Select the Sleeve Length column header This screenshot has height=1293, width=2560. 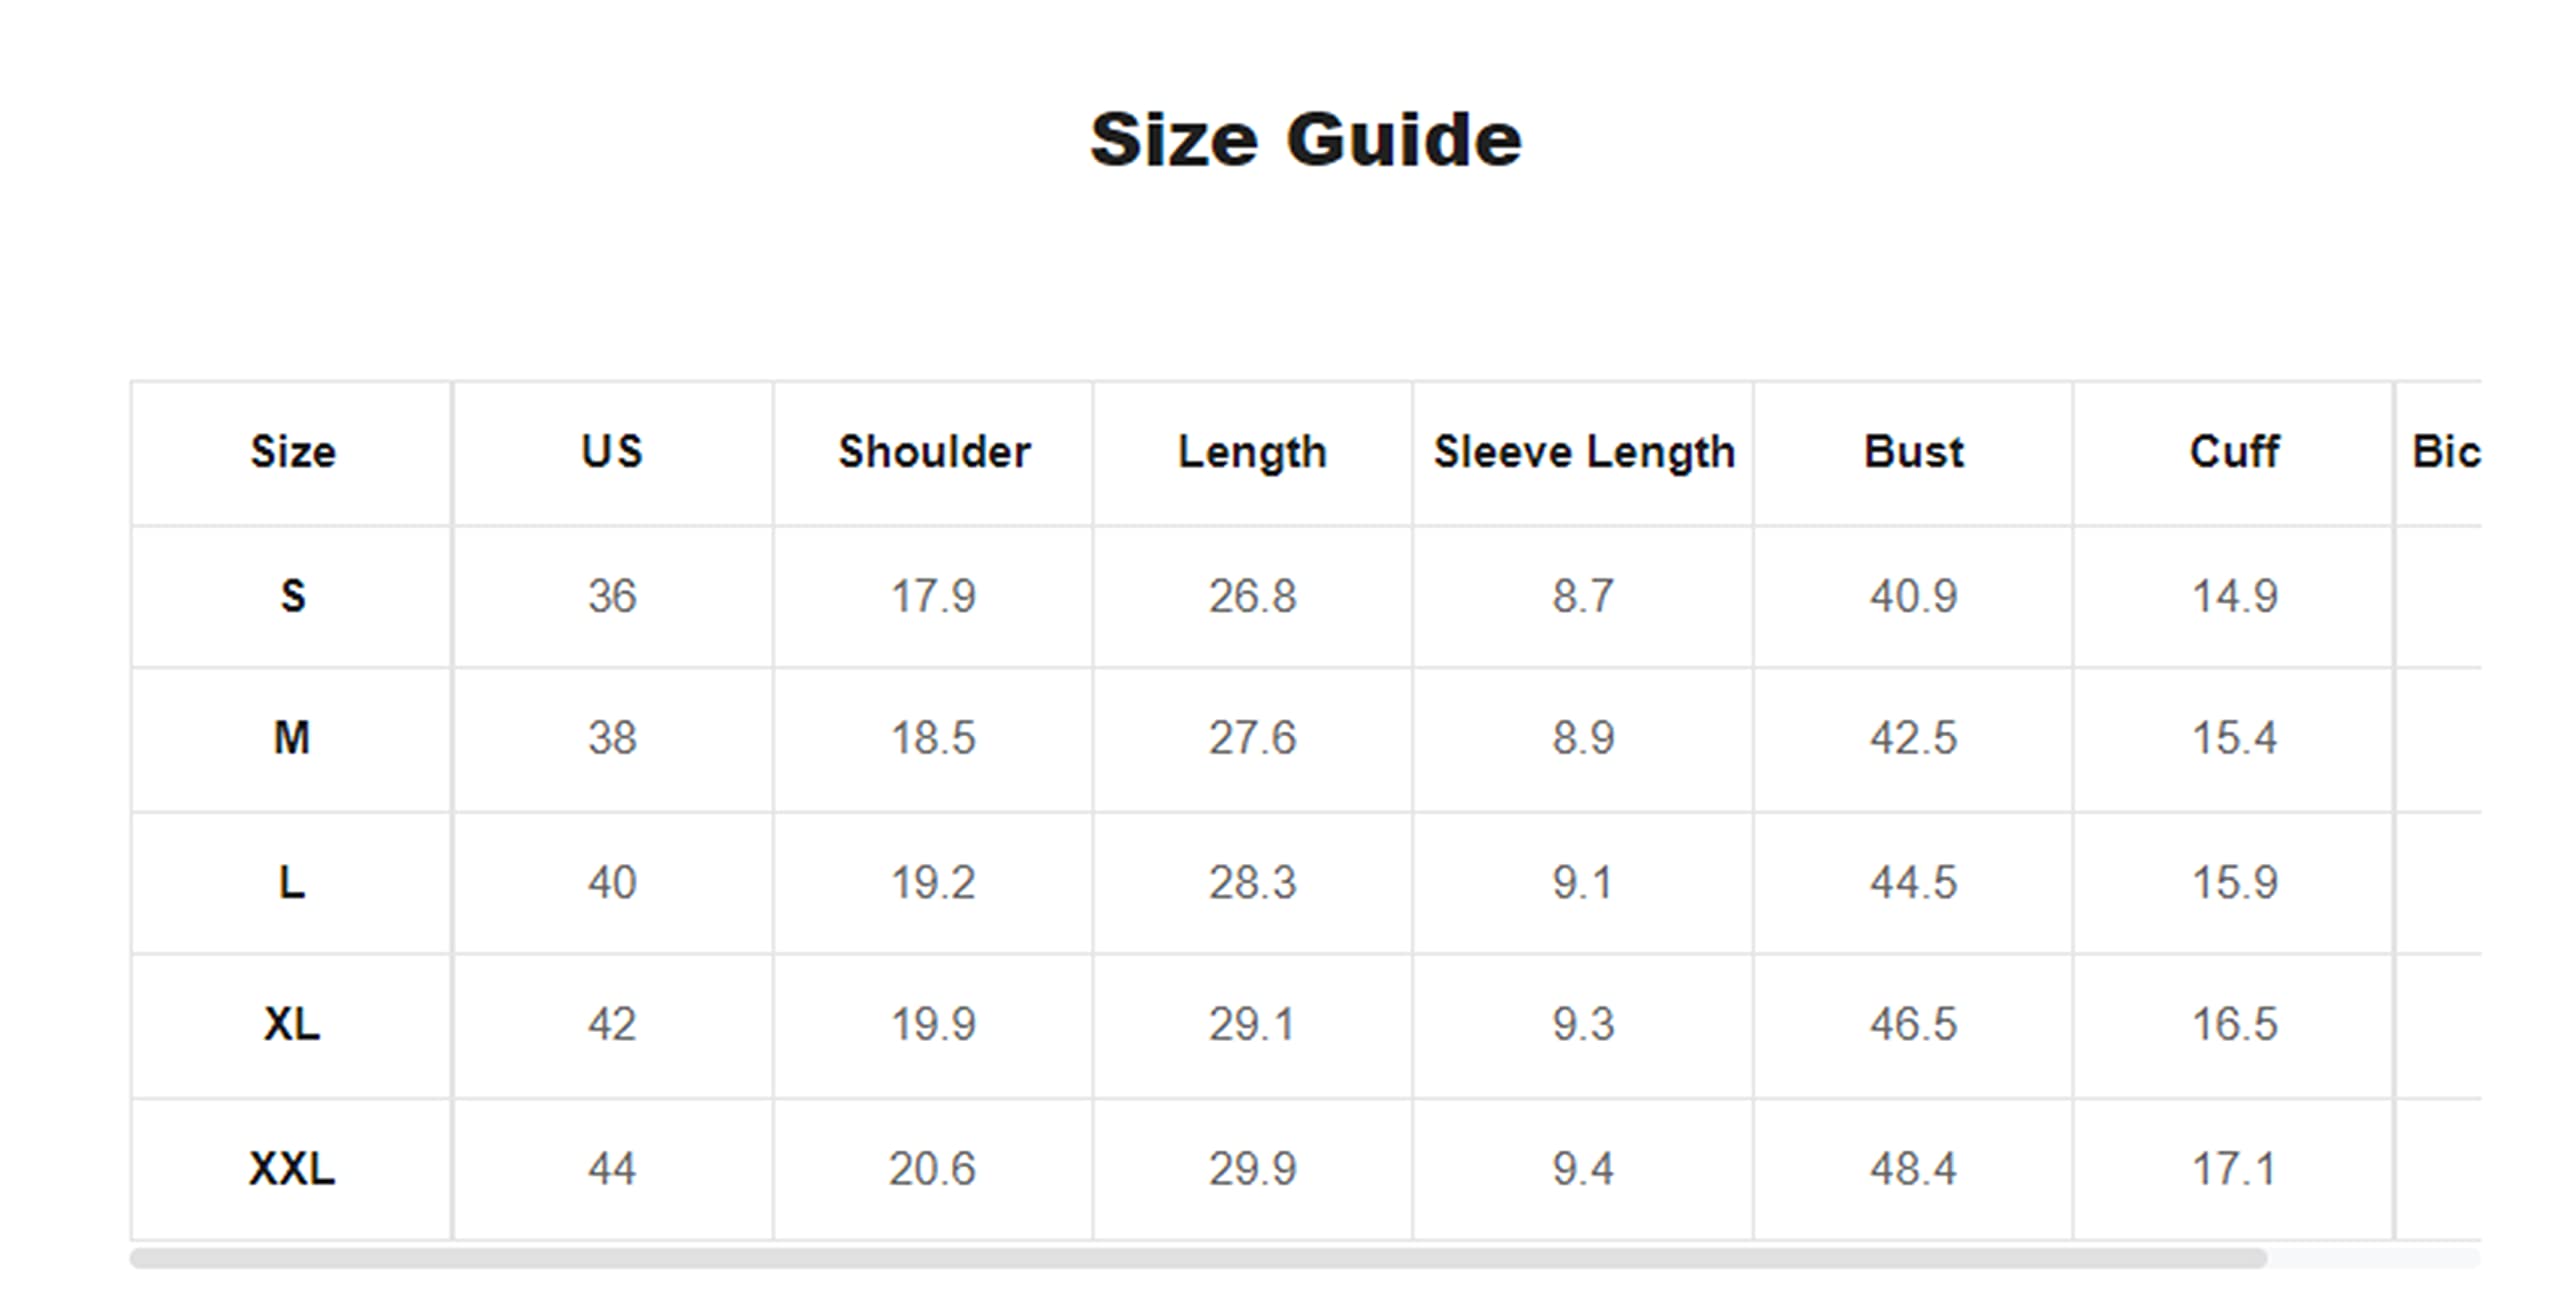click(1583, 452)
